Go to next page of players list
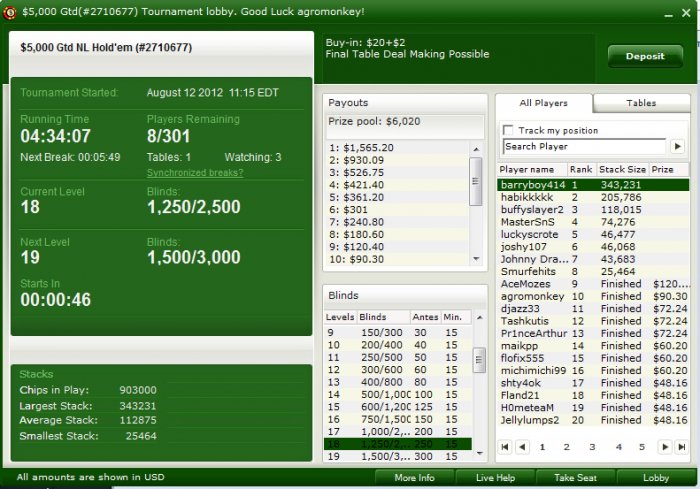Viewport: 700px width, 489px height. (665, 447)
